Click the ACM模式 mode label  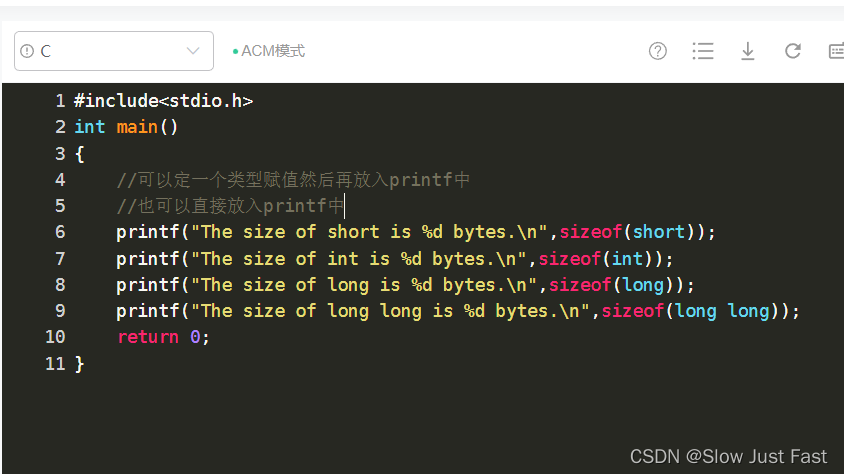point(272,51)
